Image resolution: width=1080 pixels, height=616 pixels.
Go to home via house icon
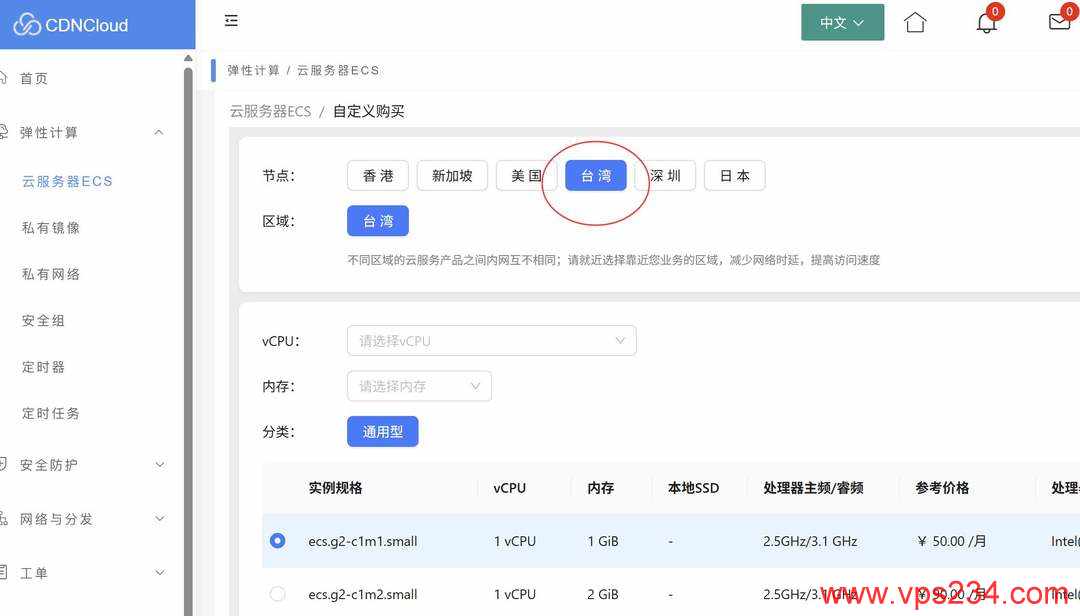(915, 22)
